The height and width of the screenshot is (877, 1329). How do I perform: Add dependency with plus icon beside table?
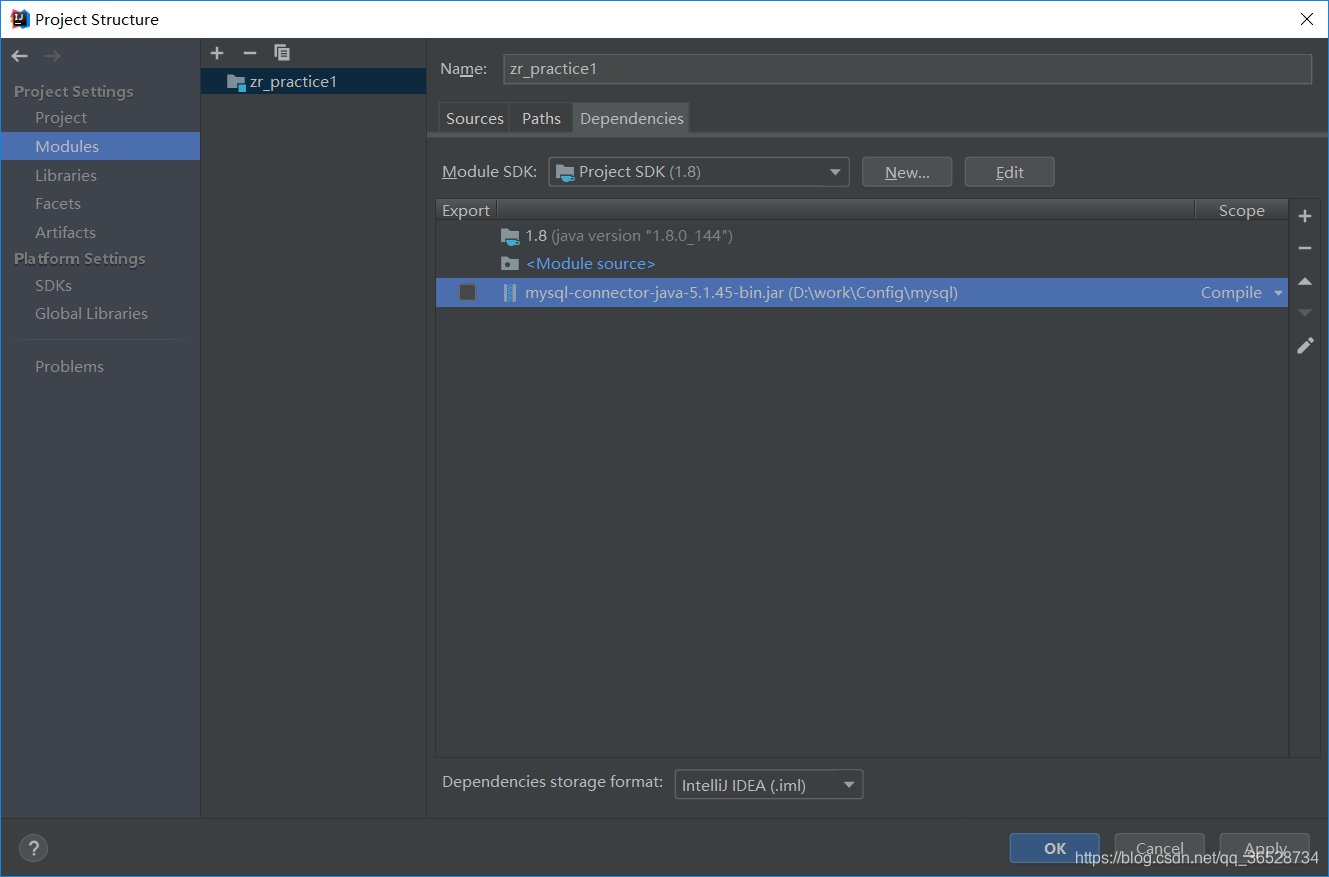pos(1305,216)
